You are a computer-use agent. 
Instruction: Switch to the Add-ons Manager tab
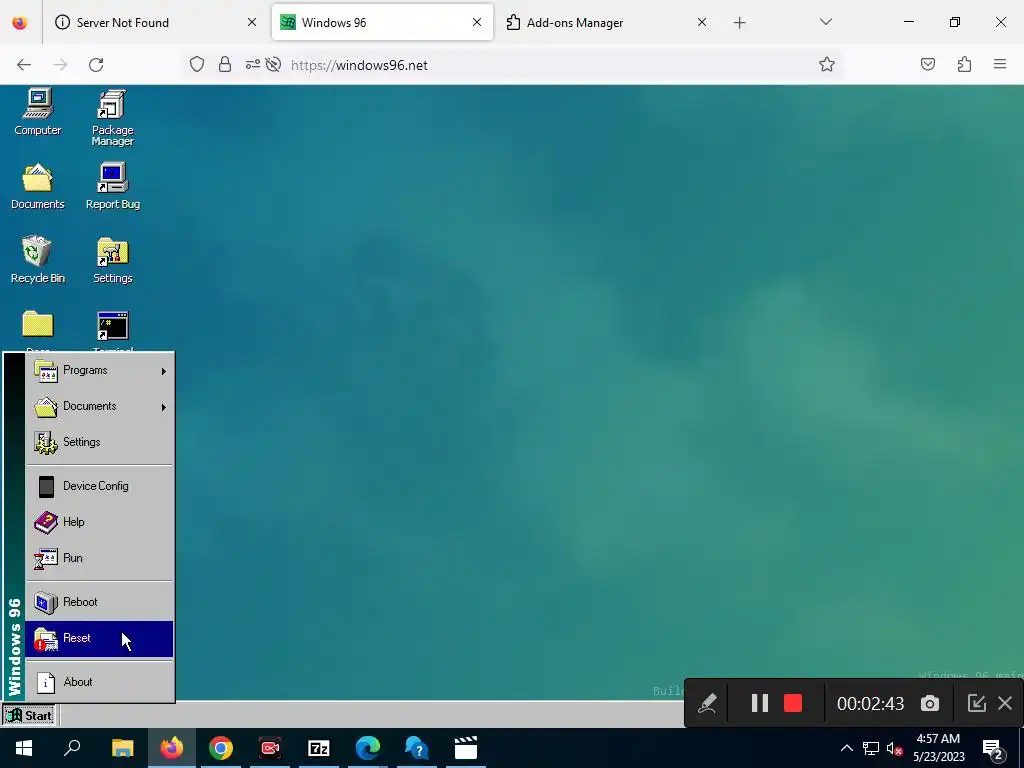tap(605, 23)
